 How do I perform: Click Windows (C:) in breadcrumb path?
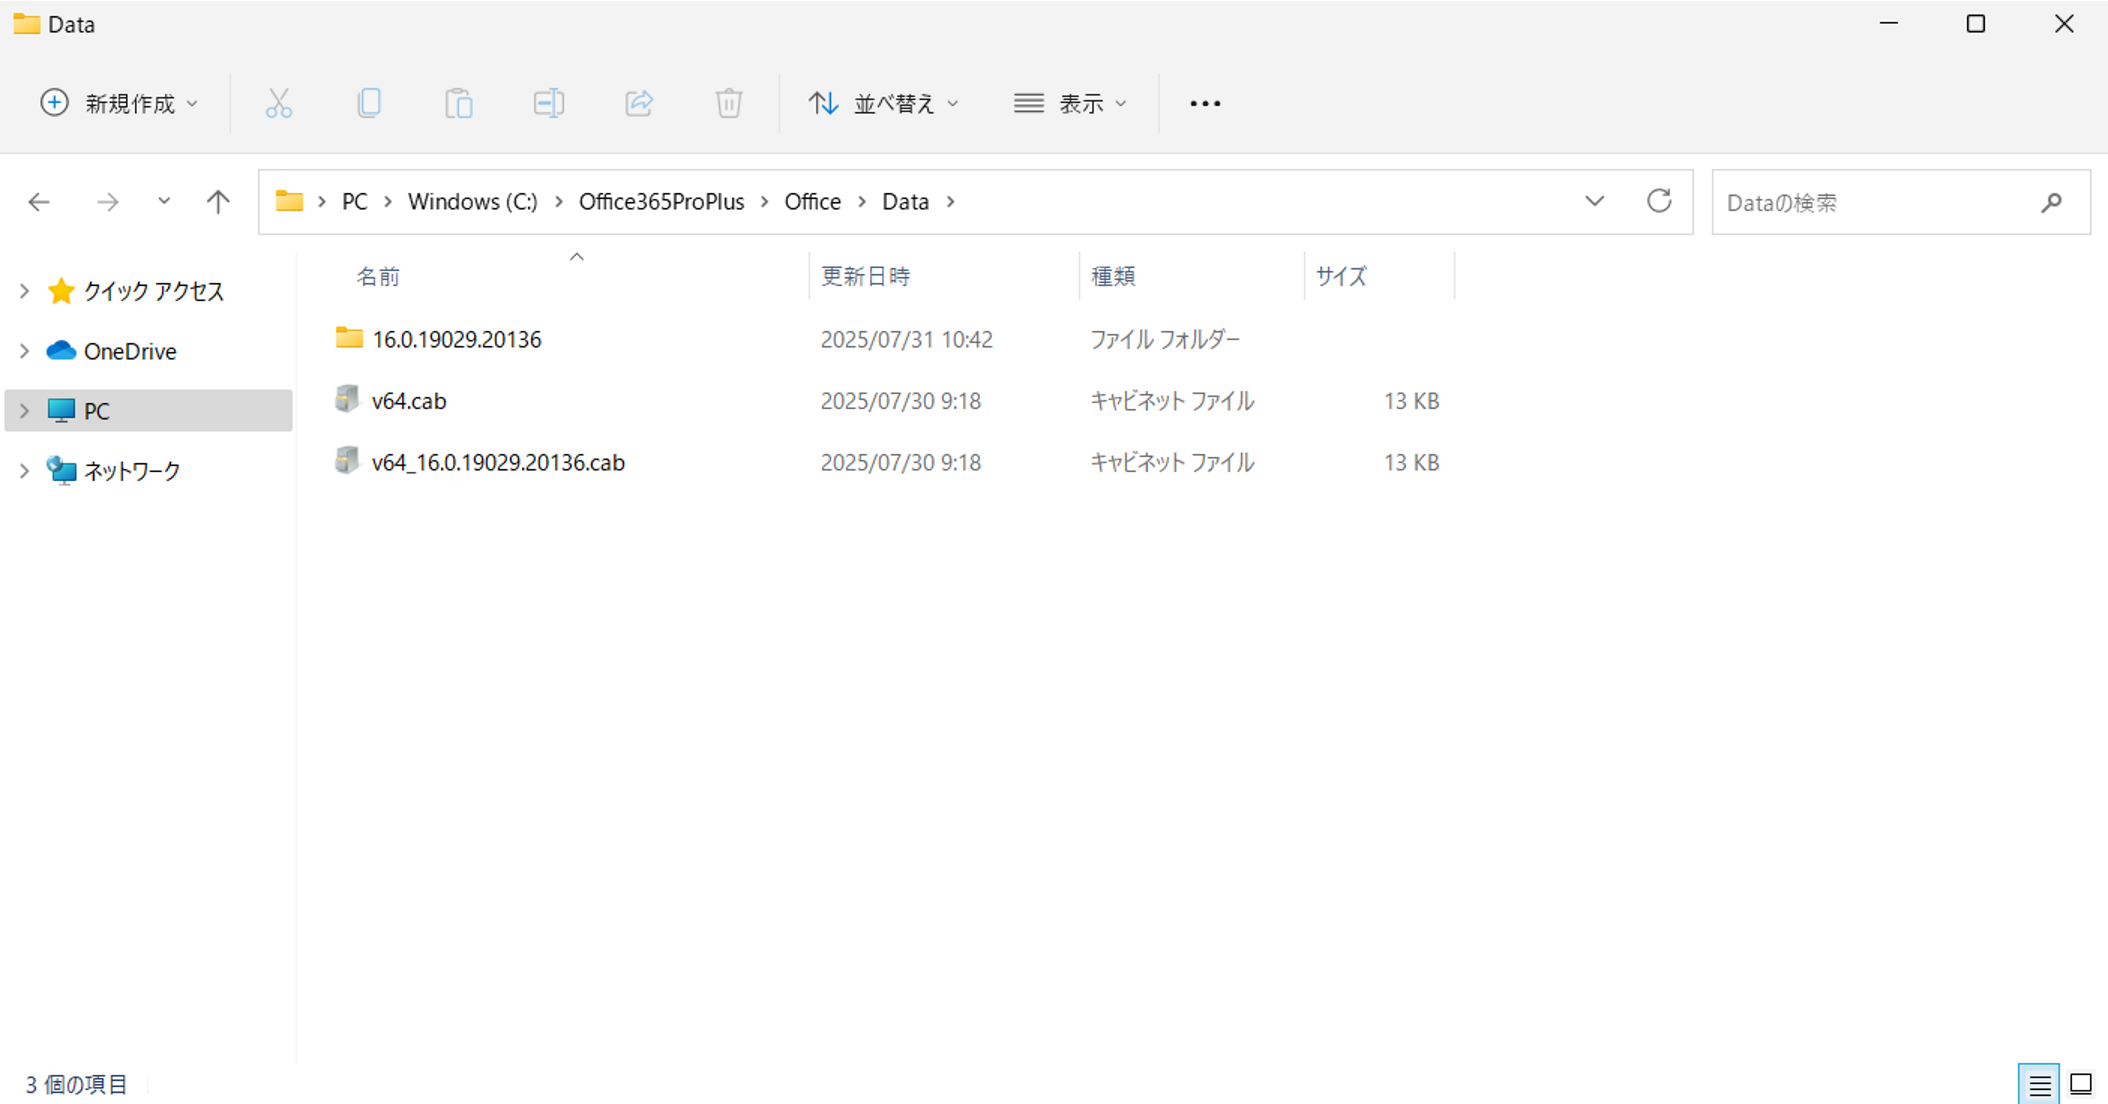point(472,201)
